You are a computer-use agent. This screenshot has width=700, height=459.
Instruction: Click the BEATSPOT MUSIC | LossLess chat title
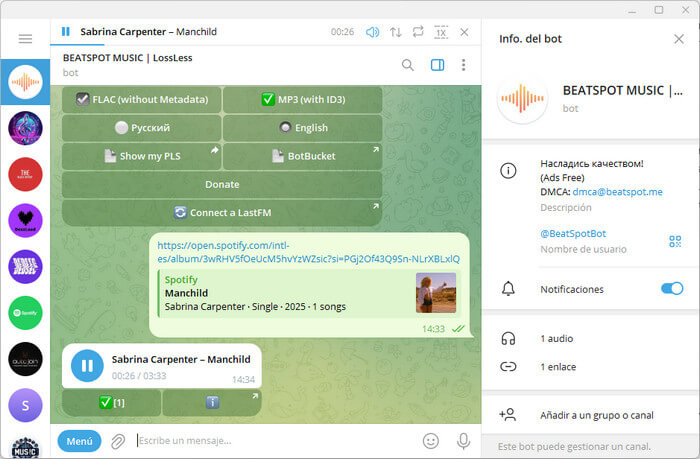click(128, 58)
